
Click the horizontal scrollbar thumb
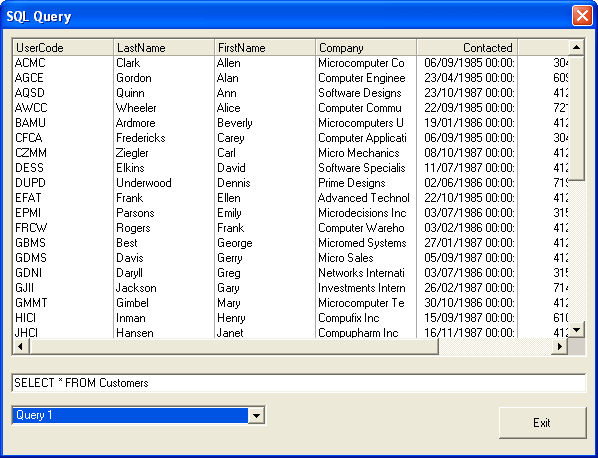[x=234, y=347]
